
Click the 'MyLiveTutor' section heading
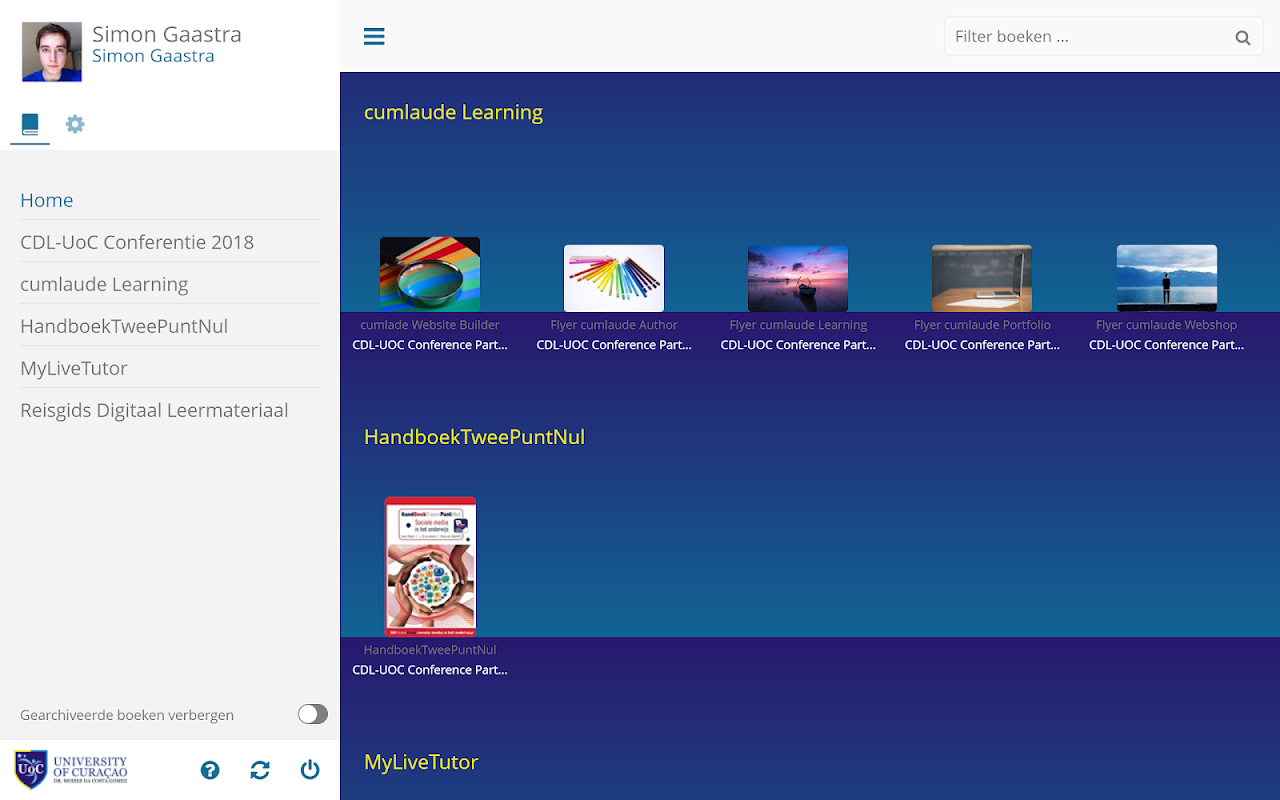[421, 762]
